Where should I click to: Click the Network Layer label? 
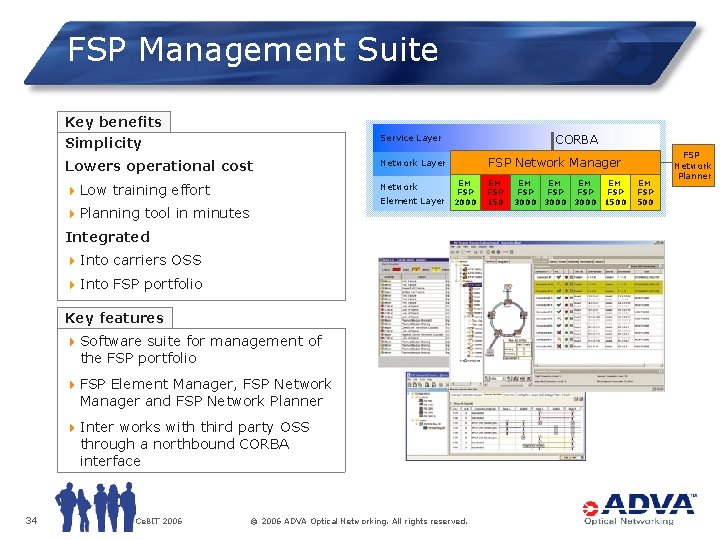tap(412, 163)
